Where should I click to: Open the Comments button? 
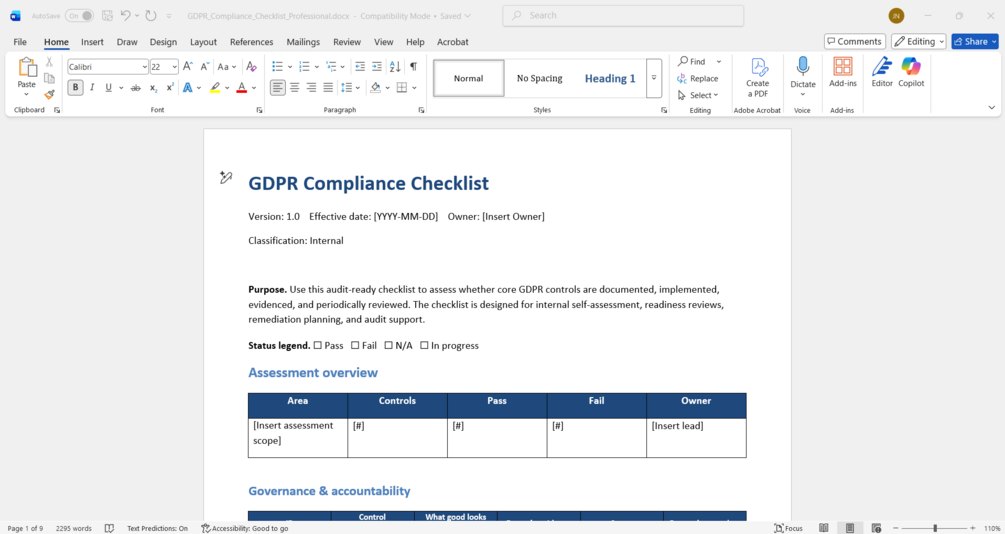[x=854, y=41]
